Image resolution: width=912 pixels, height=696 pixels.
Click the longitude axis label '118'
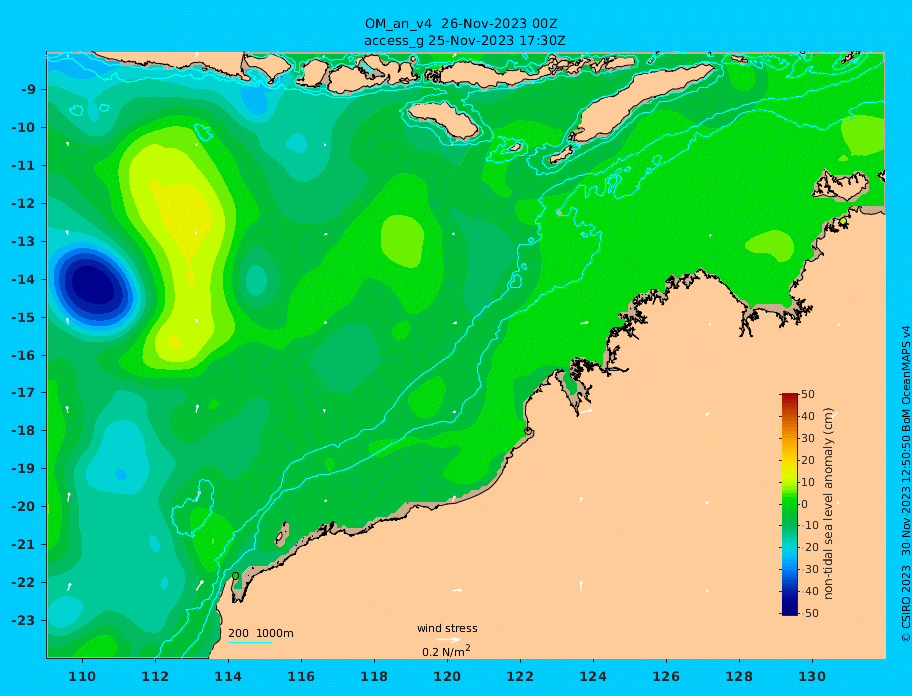[x=375, y=677]
